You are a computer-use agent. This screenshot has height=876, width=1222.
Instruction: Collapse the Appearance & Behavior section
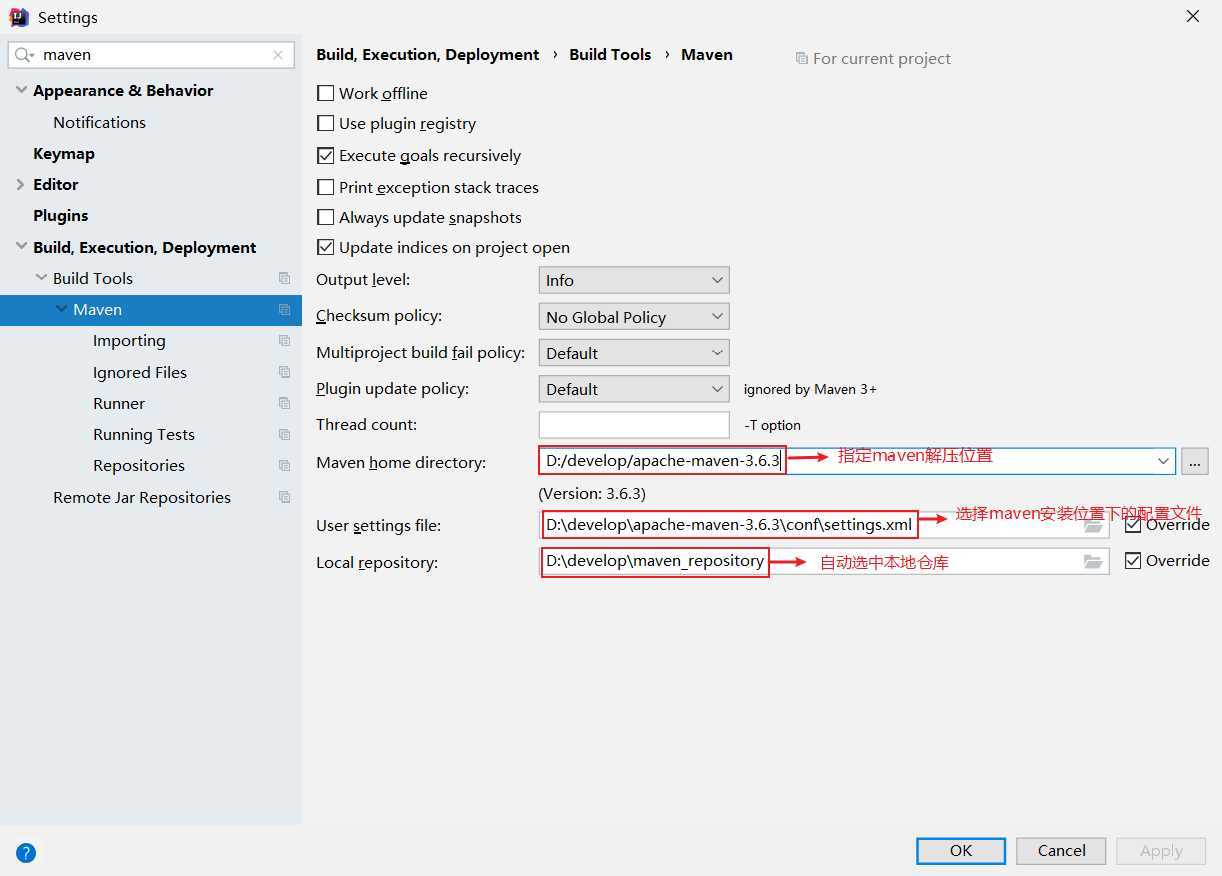coord(21,90)
